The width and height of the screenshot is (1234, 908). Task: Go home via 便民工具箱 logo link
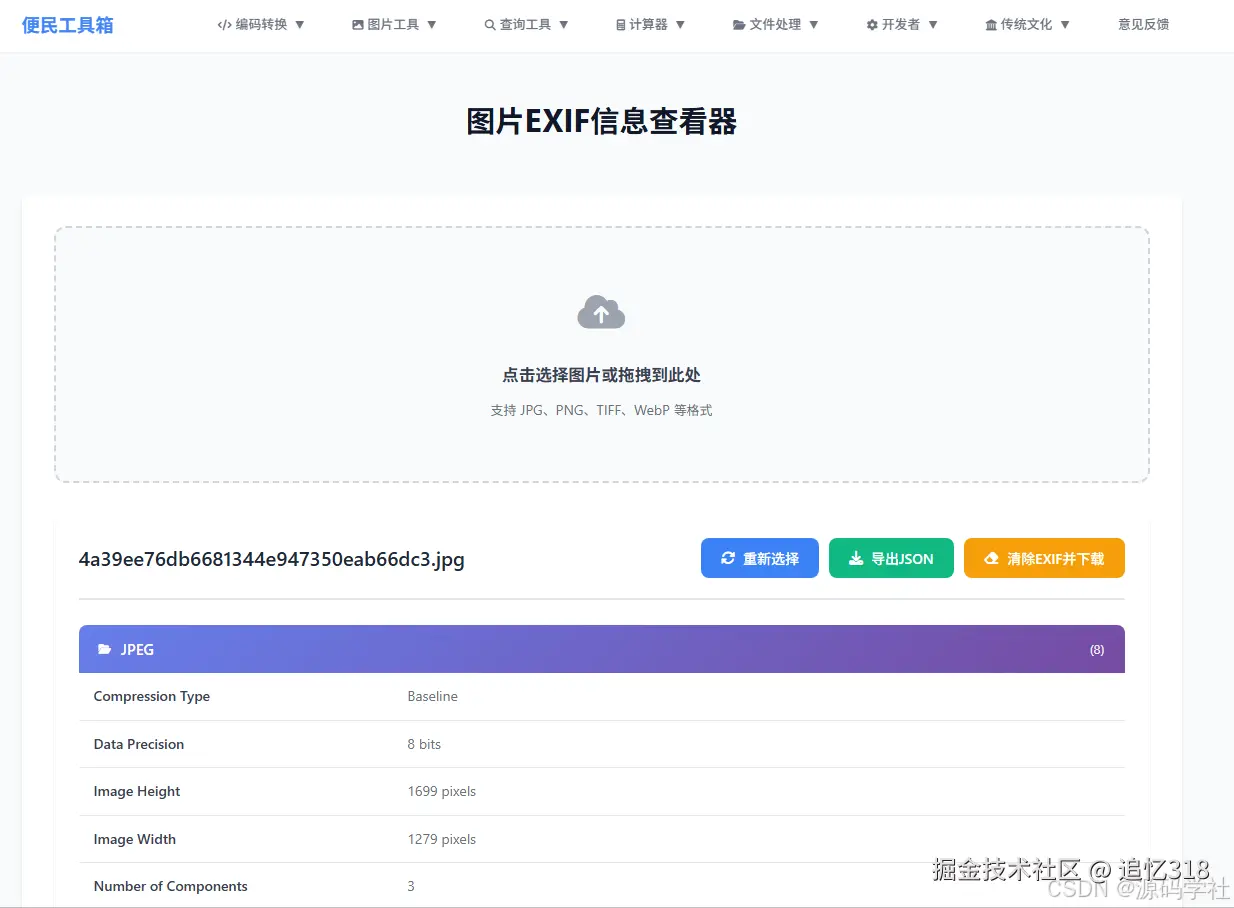[x=67, y=24]
